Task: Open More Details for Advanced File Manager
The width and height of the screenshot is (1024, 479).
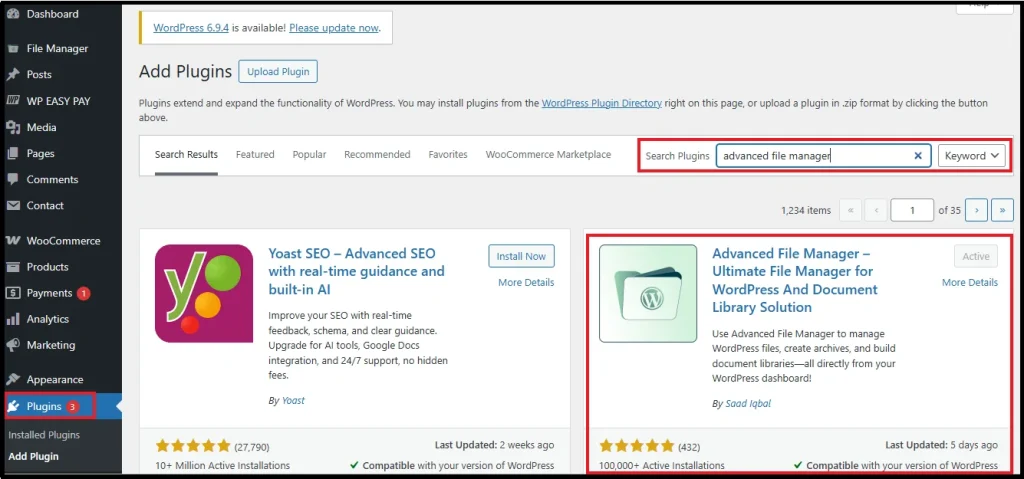Action: 970,282
